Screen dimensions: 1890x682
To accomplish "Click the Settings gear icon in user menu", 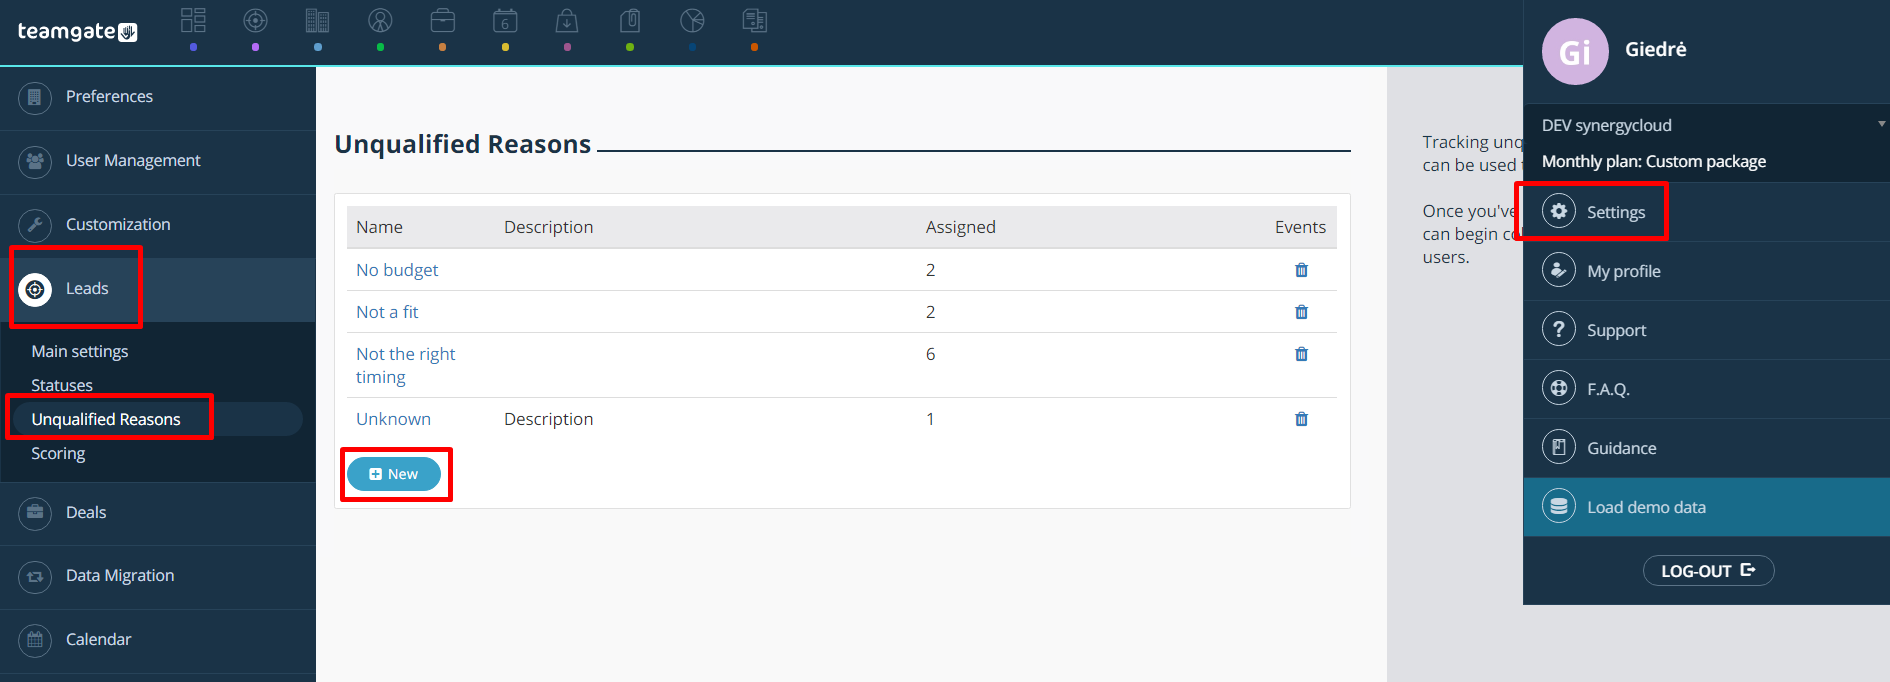I will (x=1559, y=212).
